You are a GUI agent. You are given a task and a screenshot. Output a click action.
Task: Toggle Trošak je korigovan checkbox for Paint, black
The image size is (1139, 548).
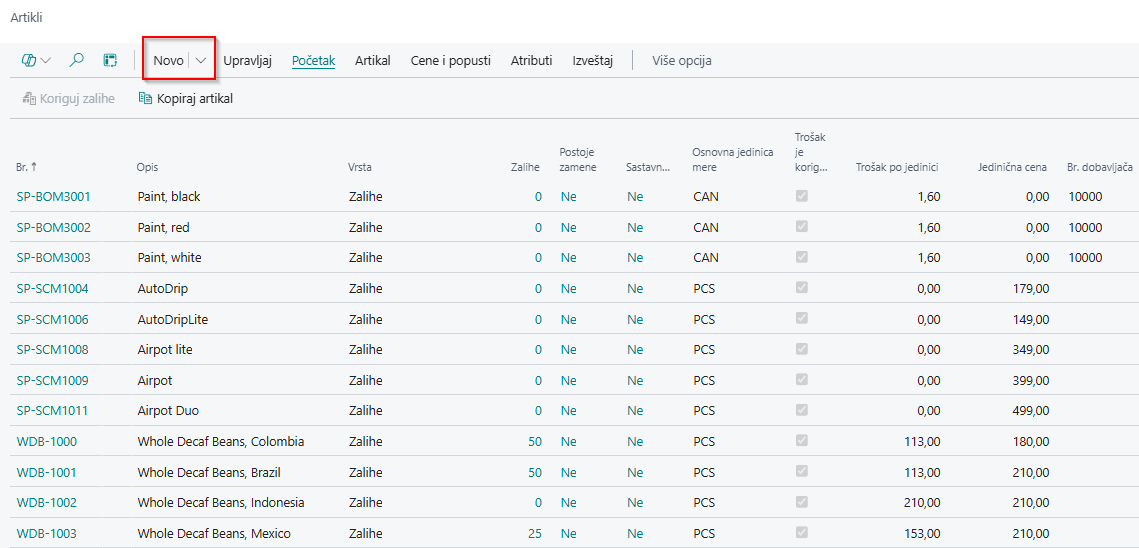801,196
